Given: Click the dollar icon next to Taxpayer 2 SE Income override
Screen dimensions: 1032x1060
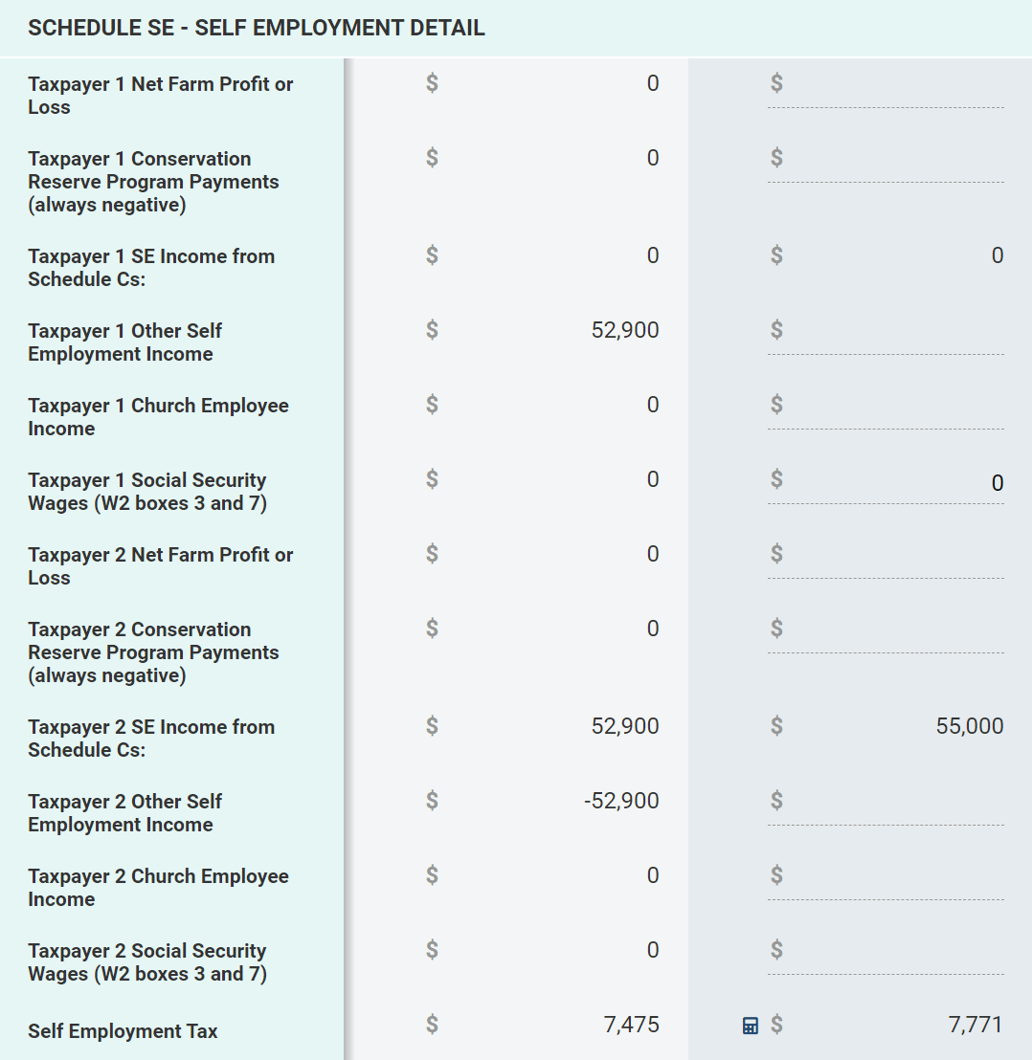Looking at the screenshot, I should point(775,726).
